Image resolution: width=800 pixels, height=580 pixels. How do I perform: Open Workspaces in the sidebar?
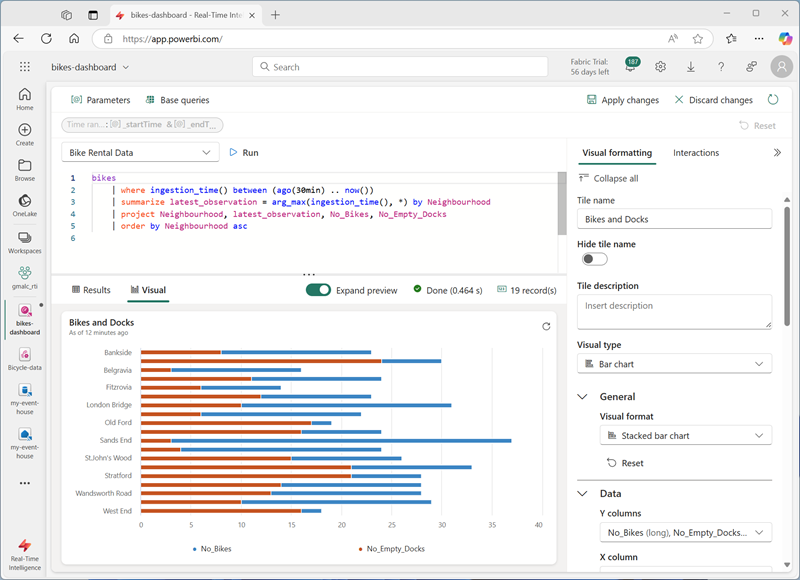click(x=24, y=242)
